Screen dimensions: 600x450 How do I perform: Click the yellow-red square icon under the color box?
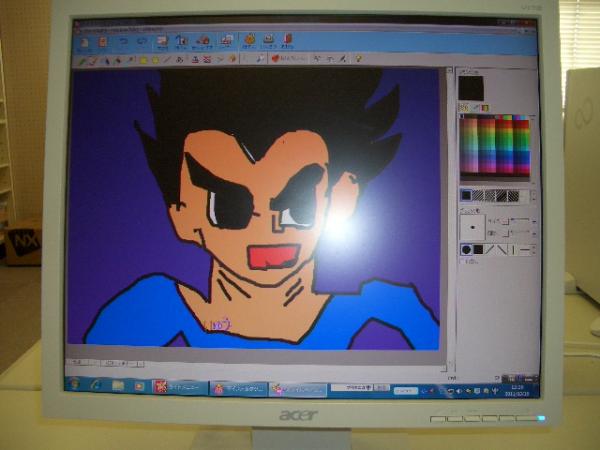pyautogui.click(x=485, y=108)
